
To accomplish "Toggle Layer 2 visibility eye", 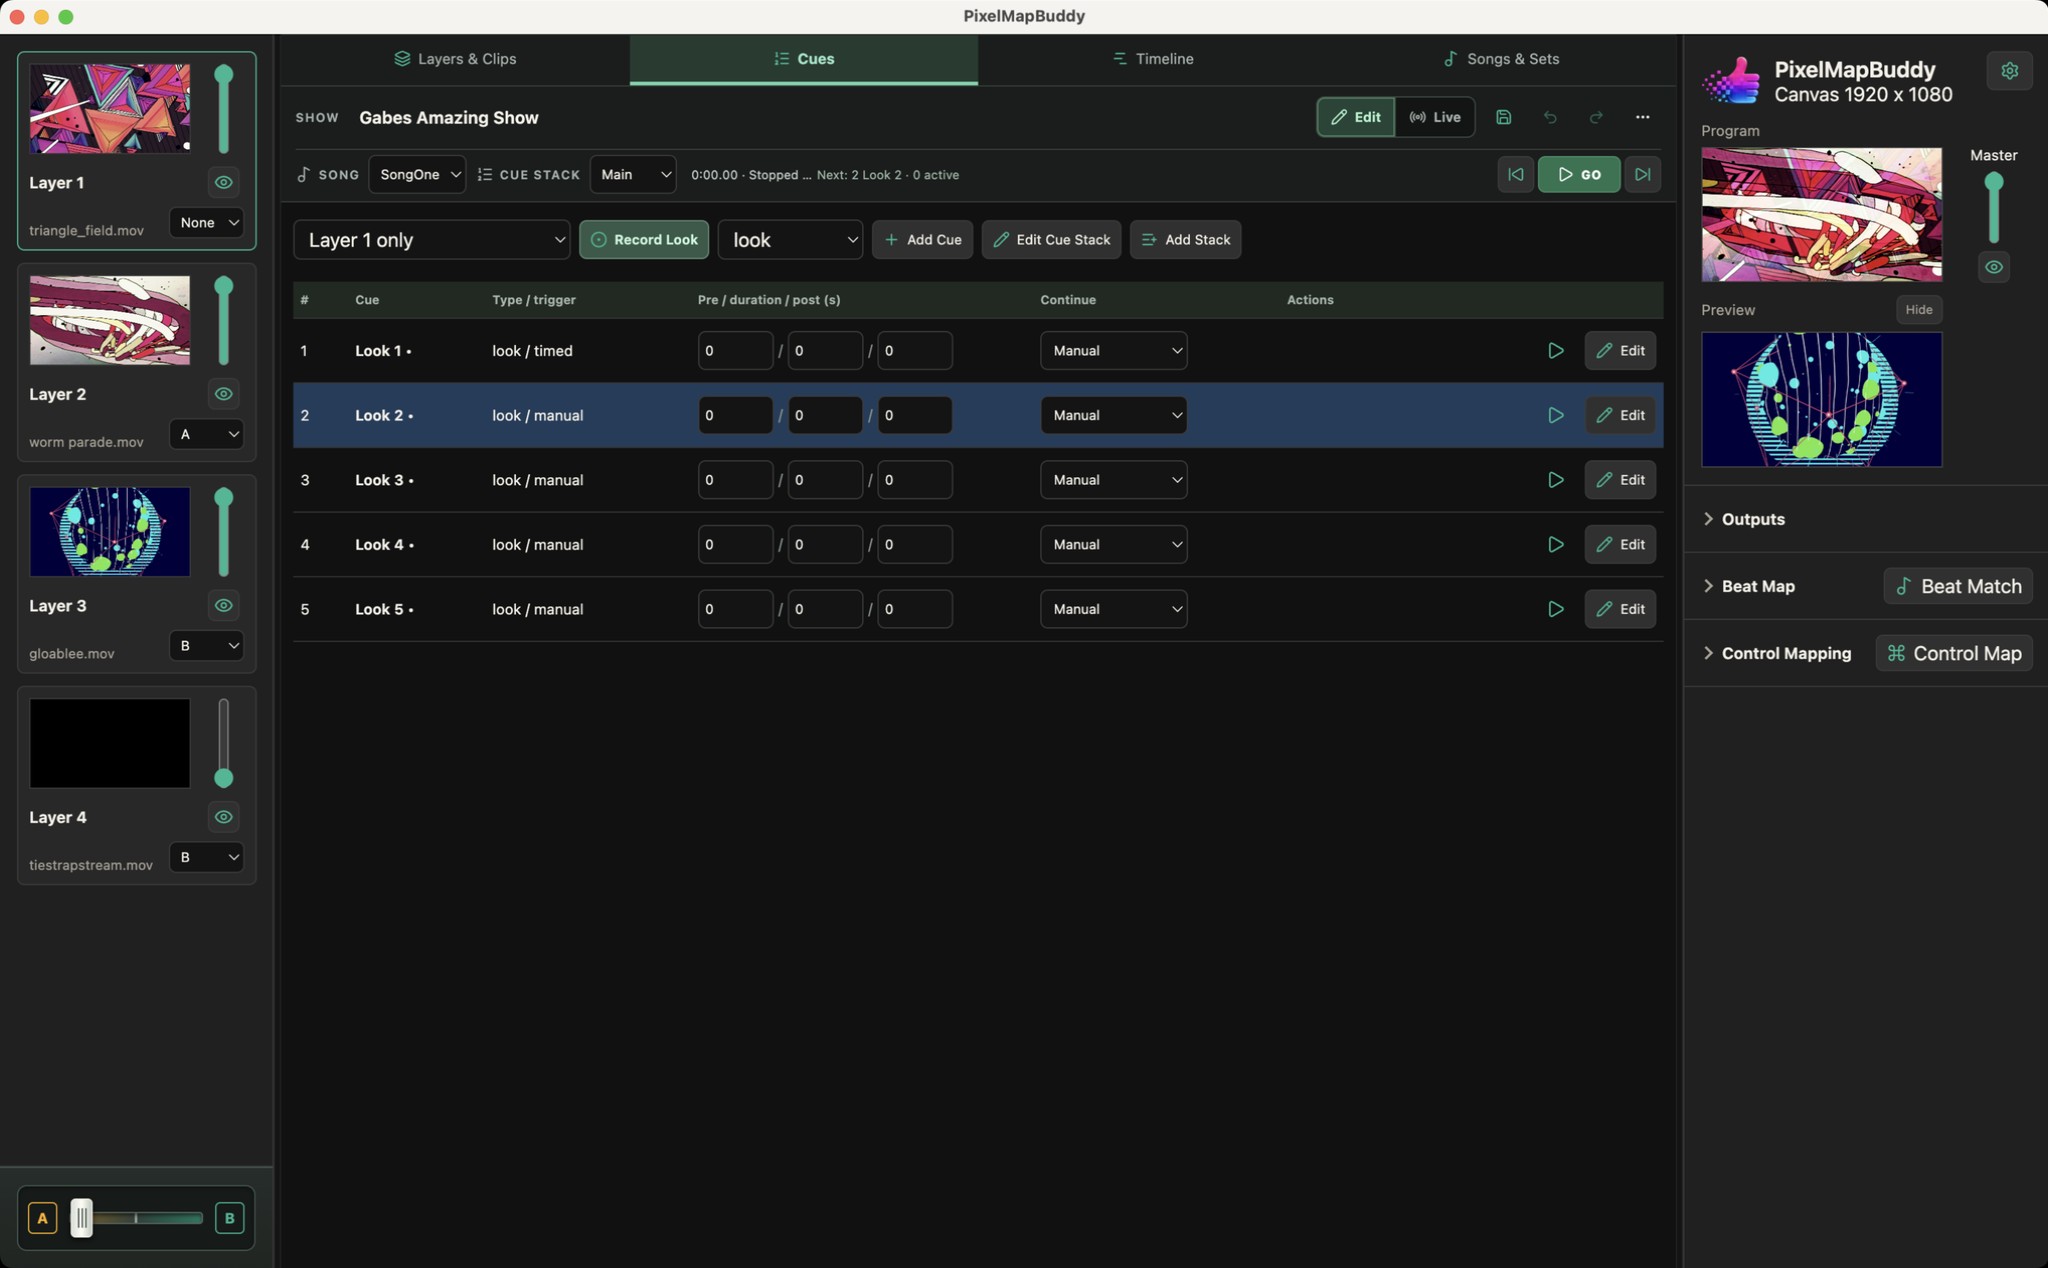I will pyautogui.click(x=223, y=394).
